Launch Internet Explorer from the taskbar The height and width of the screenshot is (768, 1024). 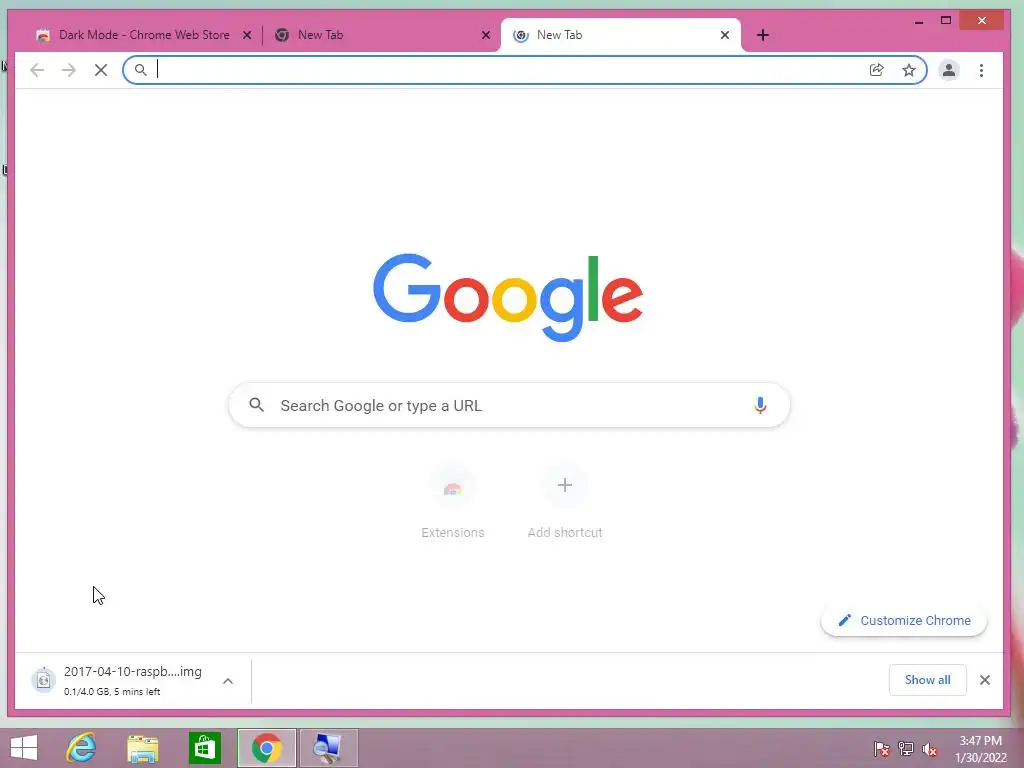[x=81, y=748]
